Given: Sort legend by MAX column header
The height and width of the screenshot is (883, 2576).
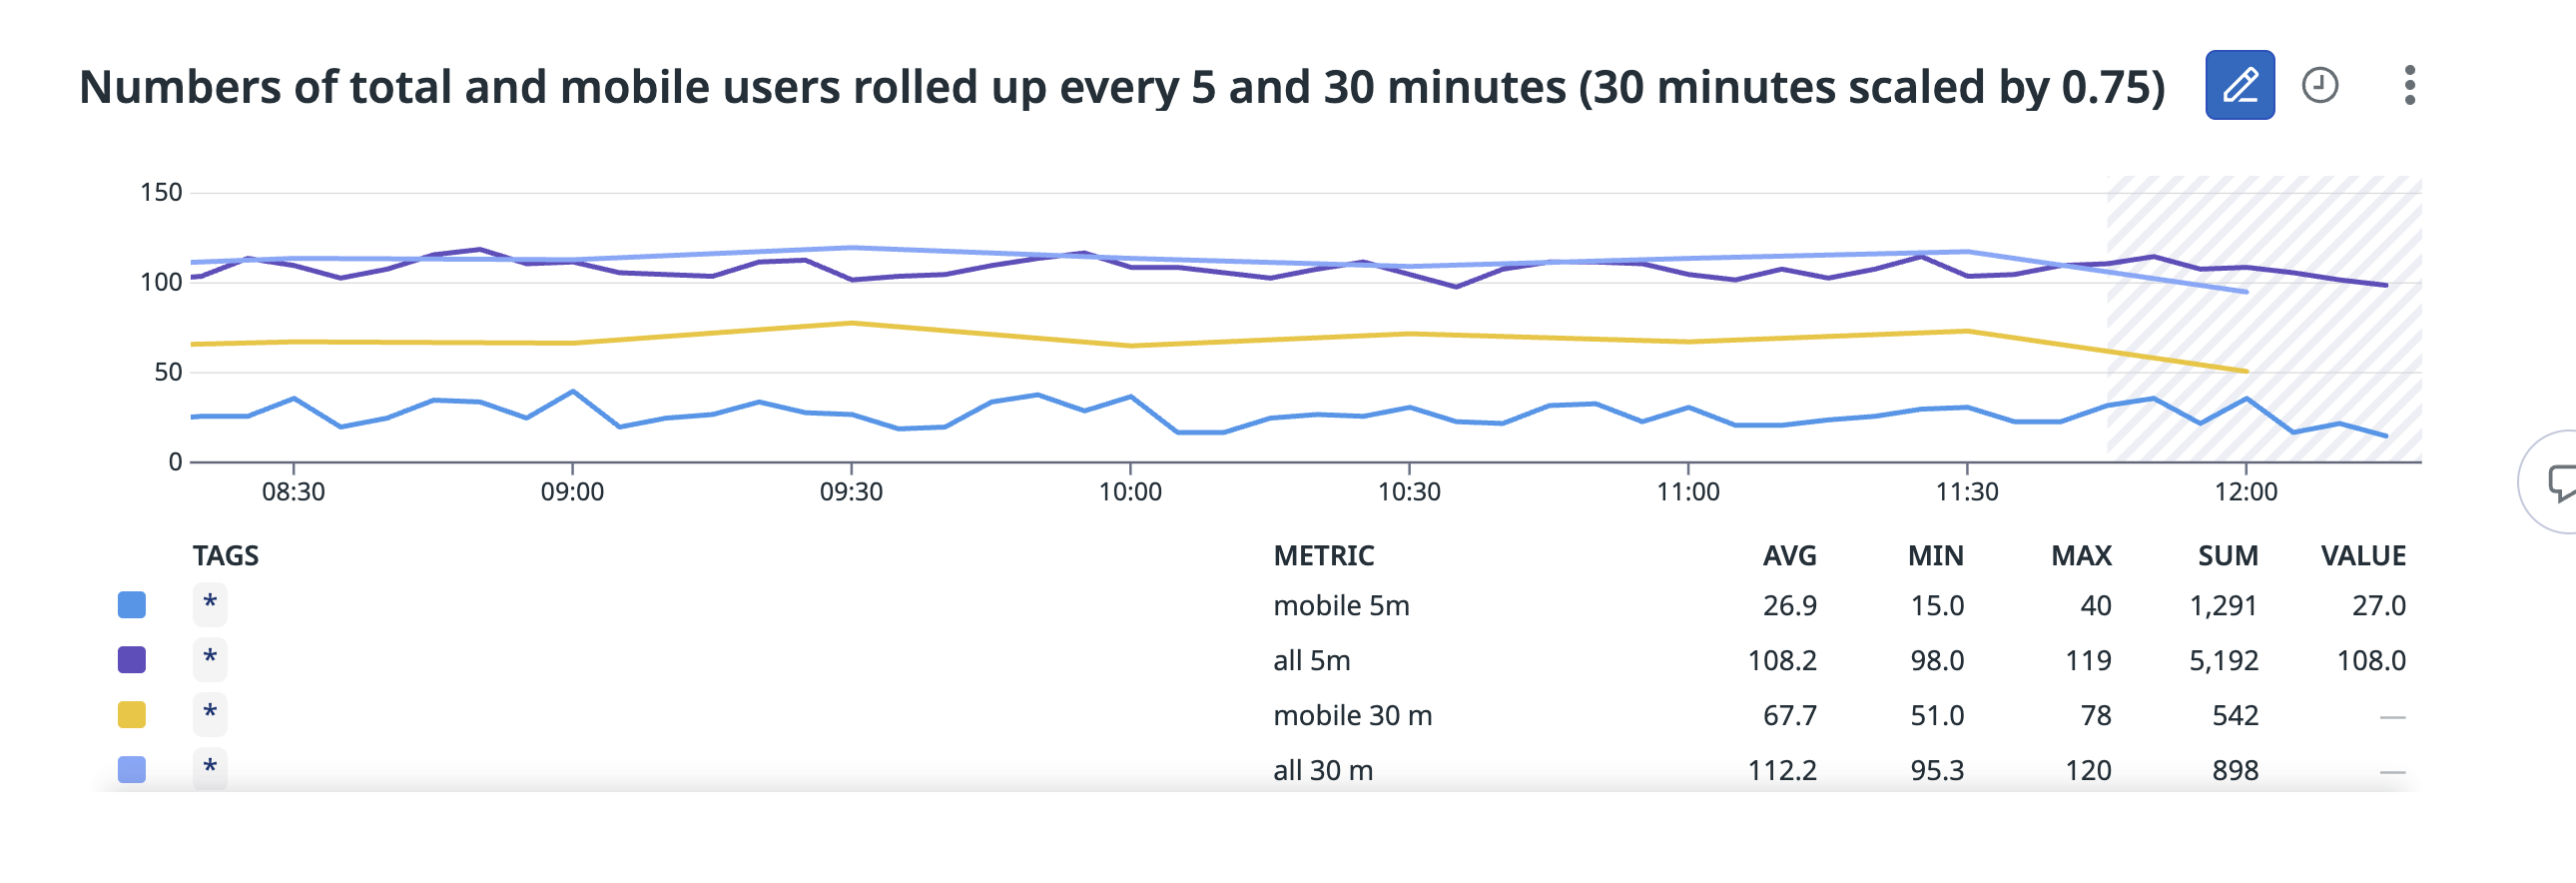Looking at the screenshot, I should click(2081, 556).
